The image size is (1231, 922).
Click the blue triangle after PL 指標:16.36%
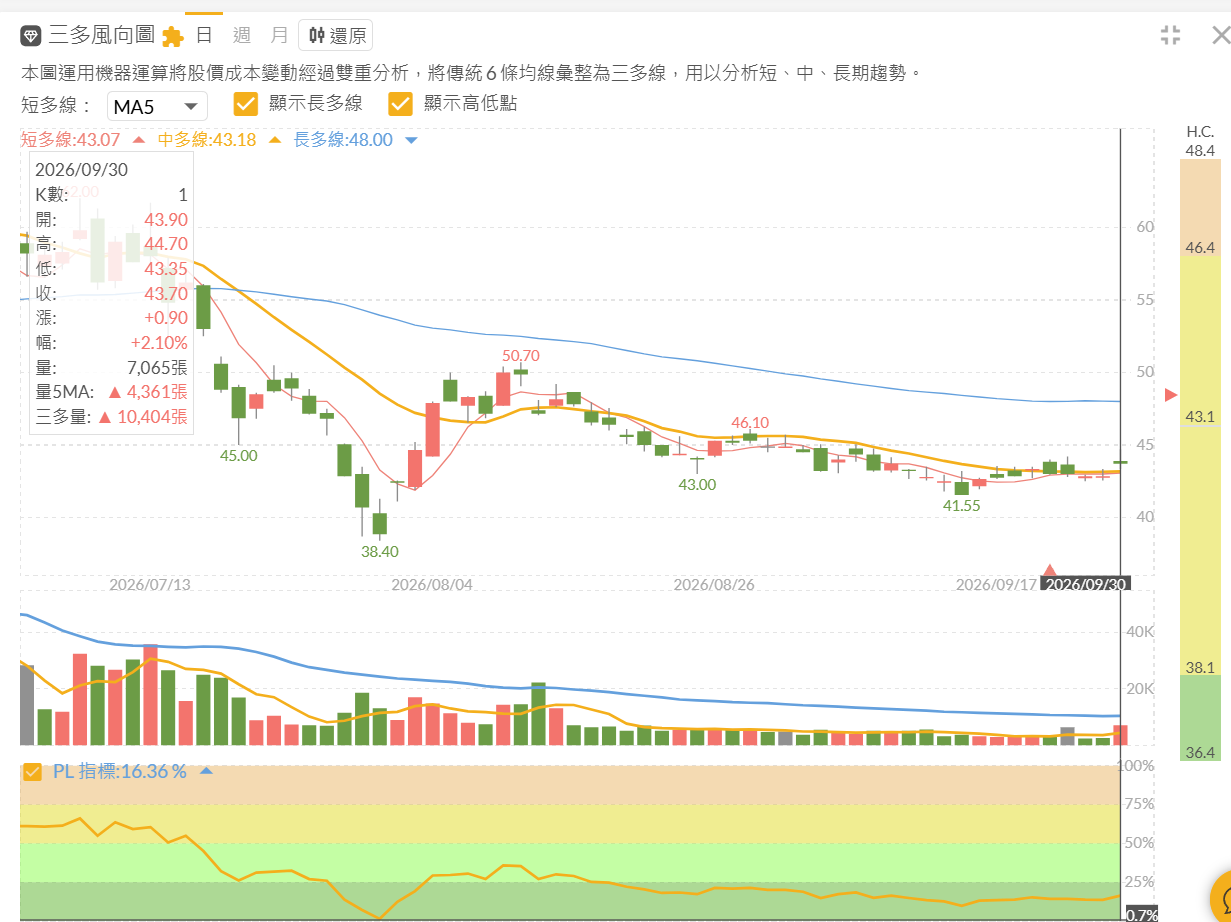coord(206,772)
